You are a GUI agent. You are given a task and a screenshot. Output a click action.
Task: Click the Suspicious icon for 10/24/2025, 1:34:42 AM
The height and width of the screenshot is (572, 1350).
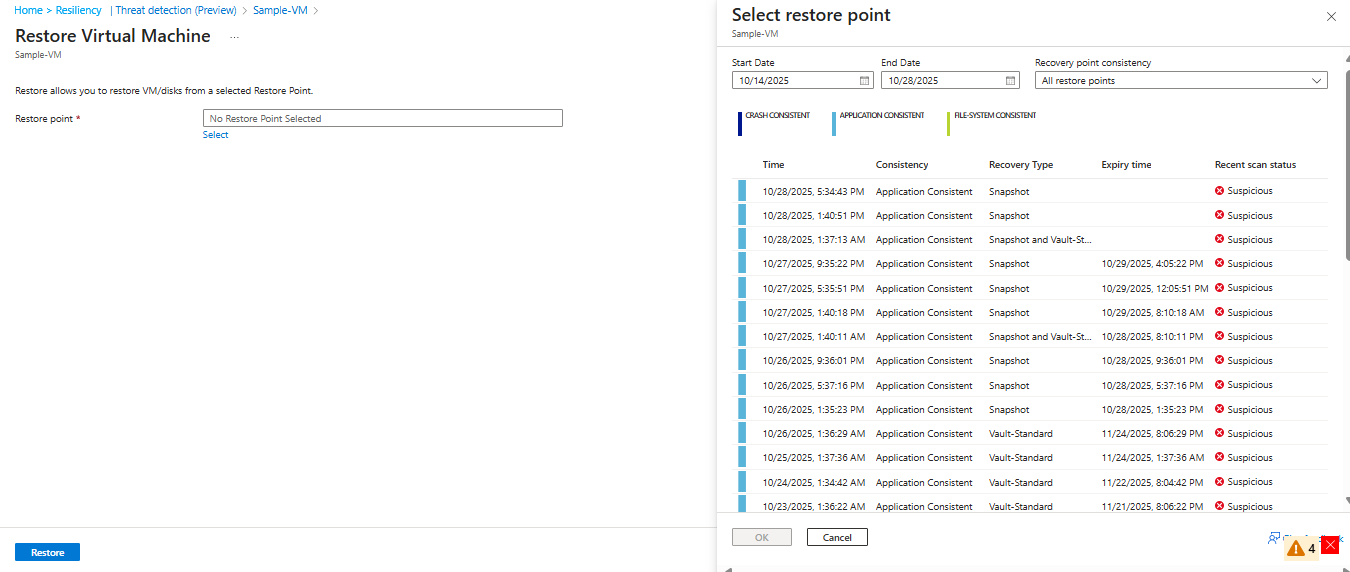click(x=1219, y=482)
